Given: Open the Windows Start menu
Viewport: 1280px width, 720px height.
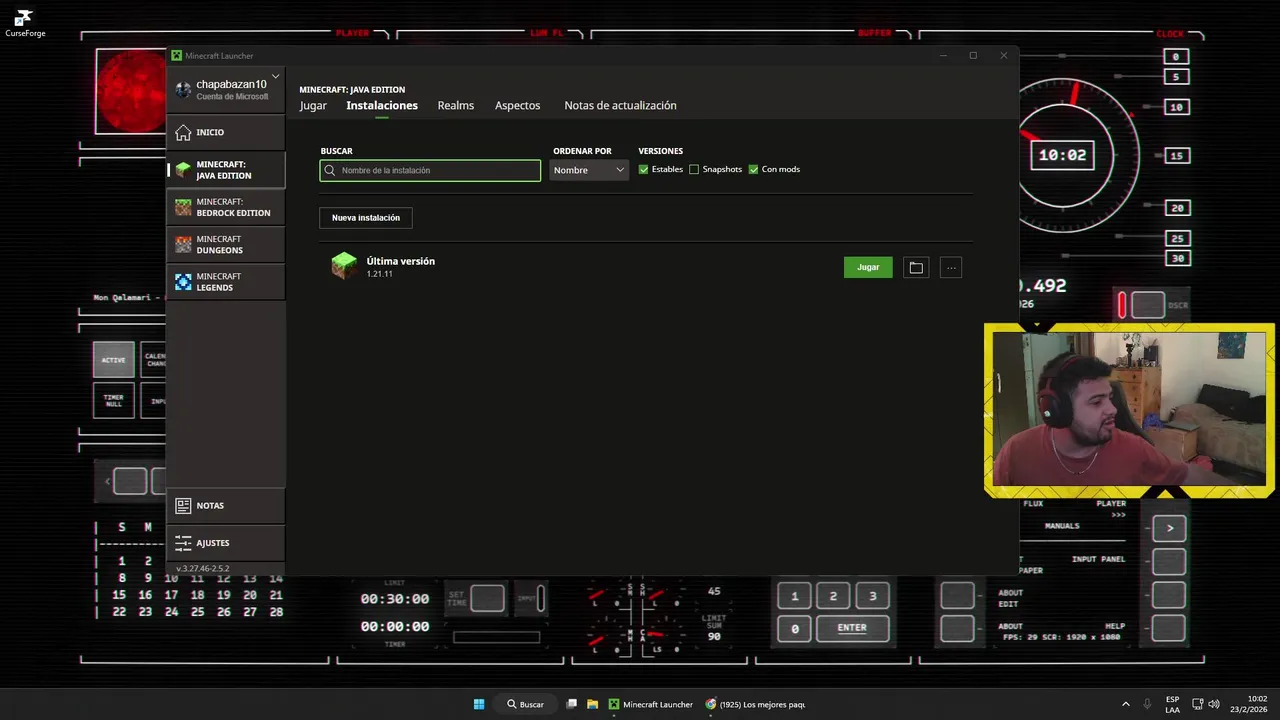Looking at the screenshot, I should [x=479, y=704].
